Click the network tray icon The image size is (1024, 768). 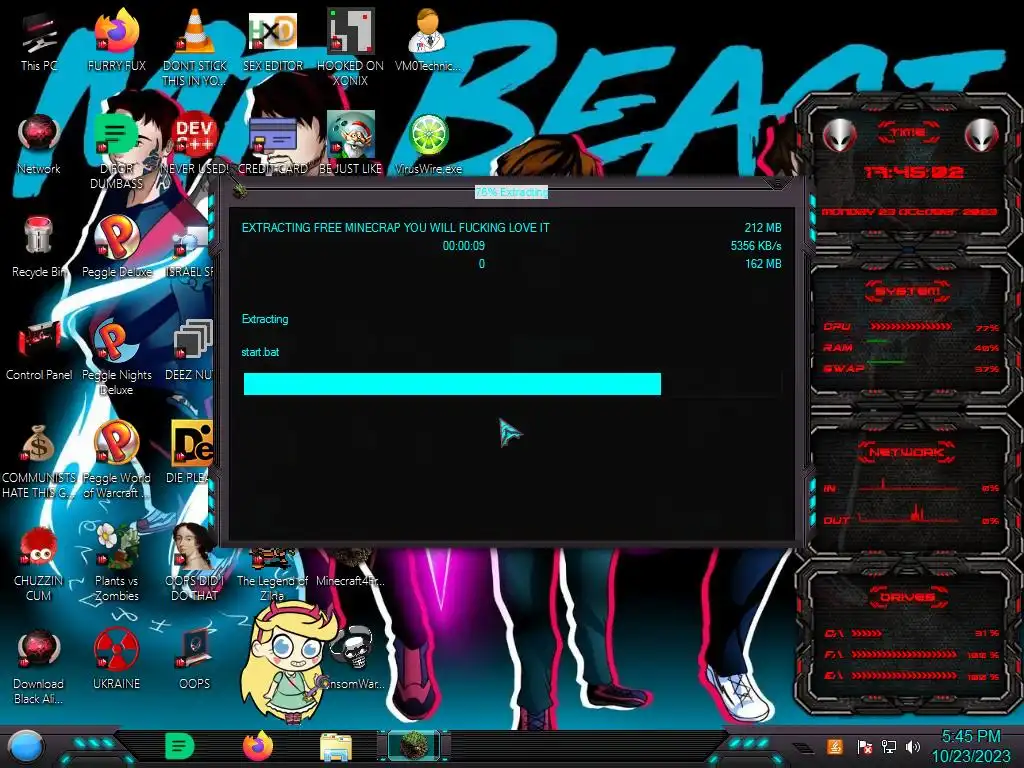(x=888, y=746)
